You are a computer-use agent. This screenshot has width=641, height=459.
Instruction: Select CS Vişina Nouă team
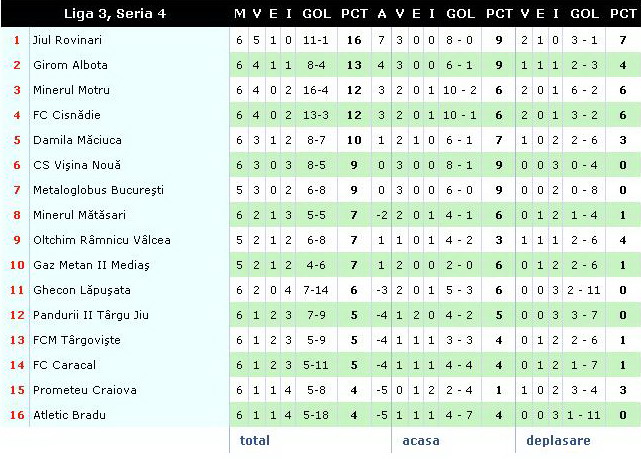click(77, 165)
